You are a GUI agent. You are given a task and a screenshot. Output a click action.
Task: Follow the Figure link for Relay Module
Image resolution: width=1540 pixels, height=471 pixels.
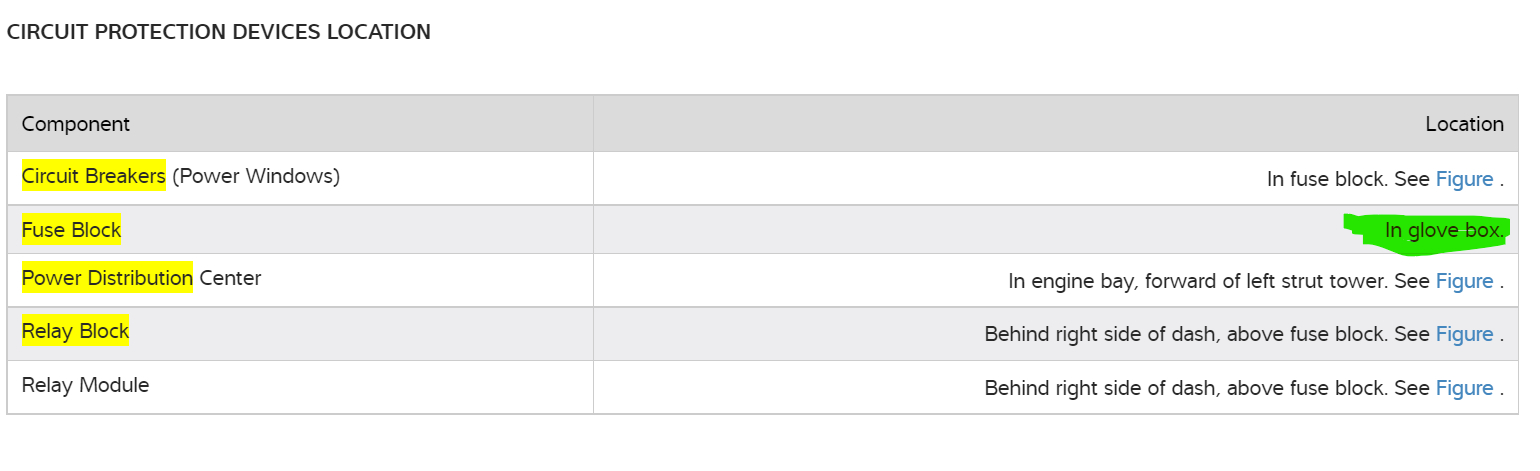pyautogui.click(x=1464, y=388)
